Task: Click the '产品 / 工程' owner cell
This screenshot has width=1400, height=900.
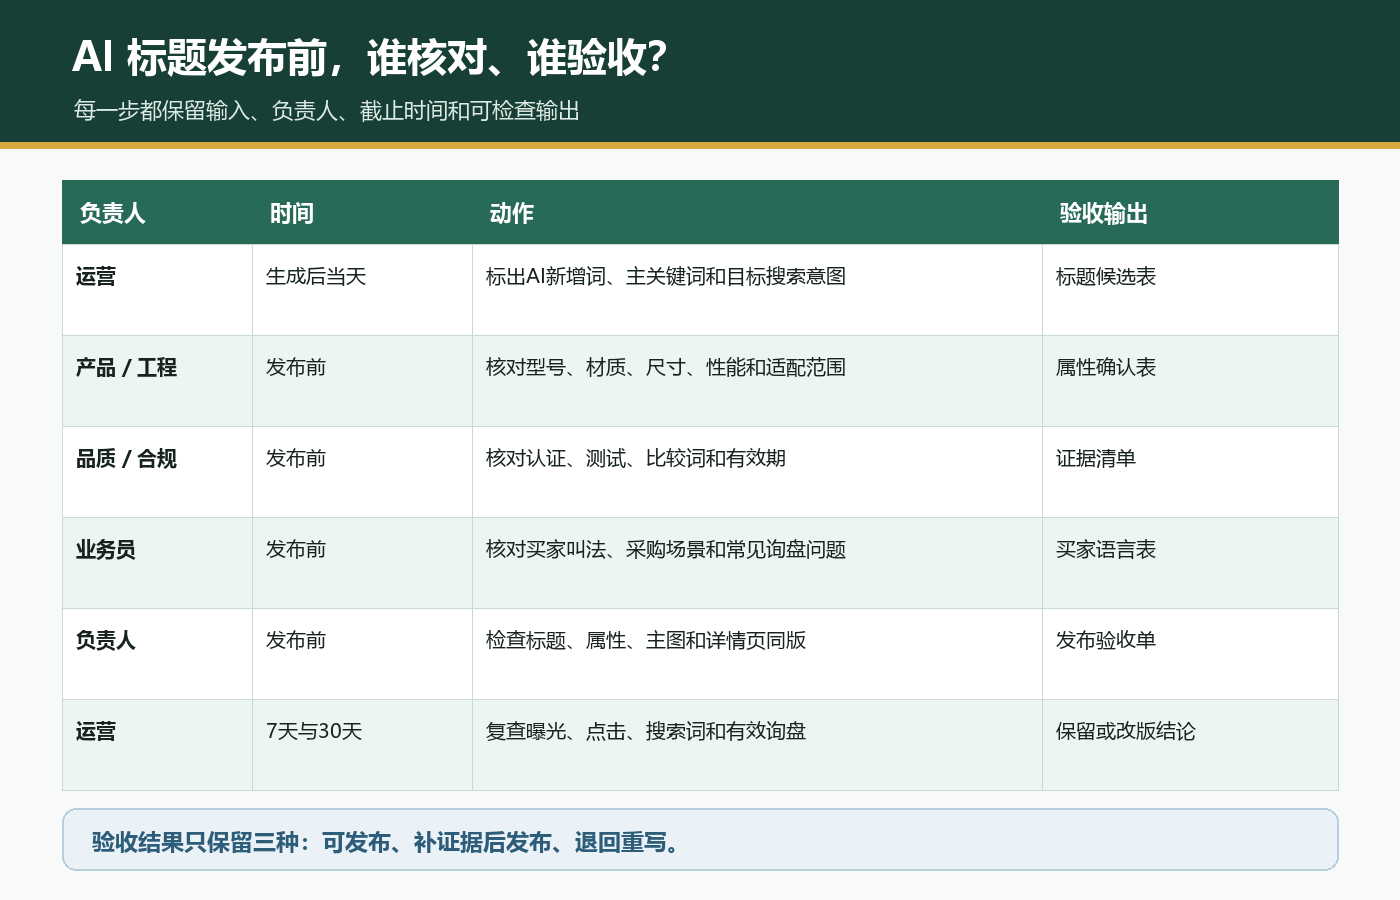Action: [157, 381]
